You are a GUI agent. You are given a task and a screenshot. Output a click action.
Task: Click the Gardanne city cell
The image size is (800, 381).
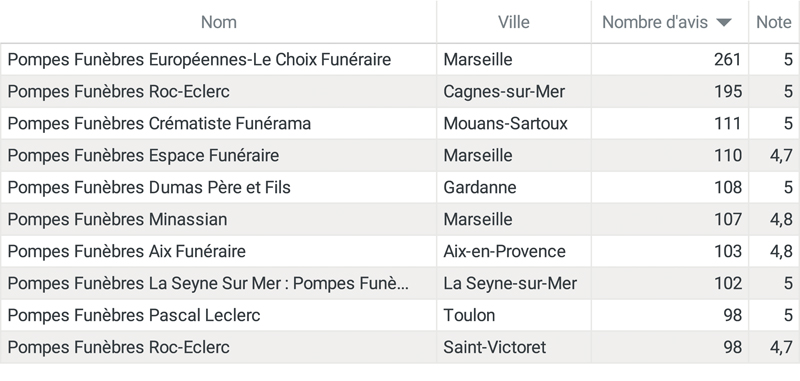coord(514,188)
